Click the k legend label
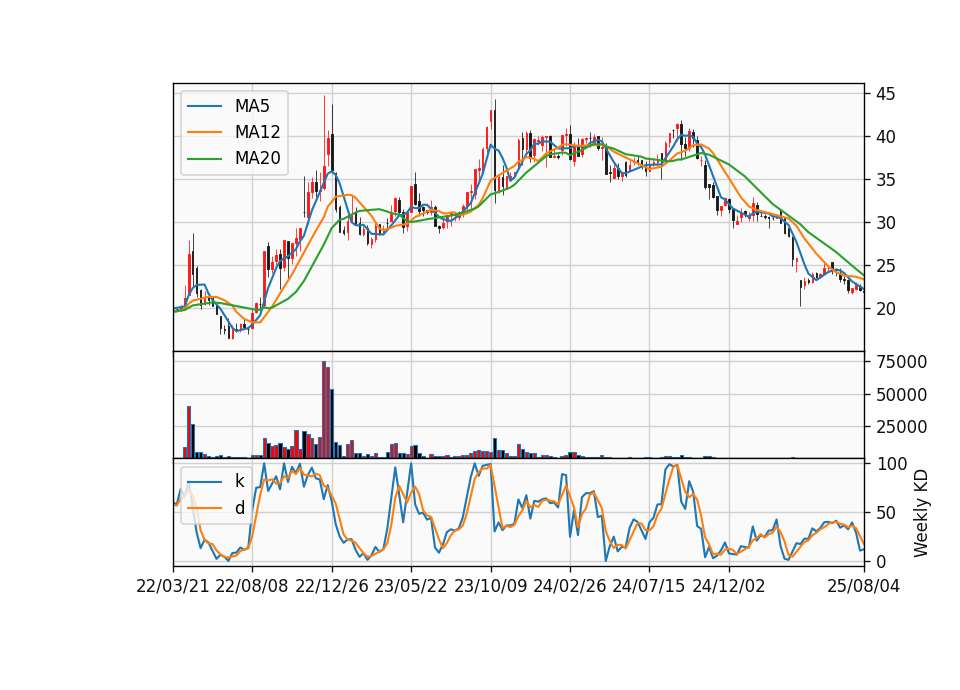 point(239,481)
